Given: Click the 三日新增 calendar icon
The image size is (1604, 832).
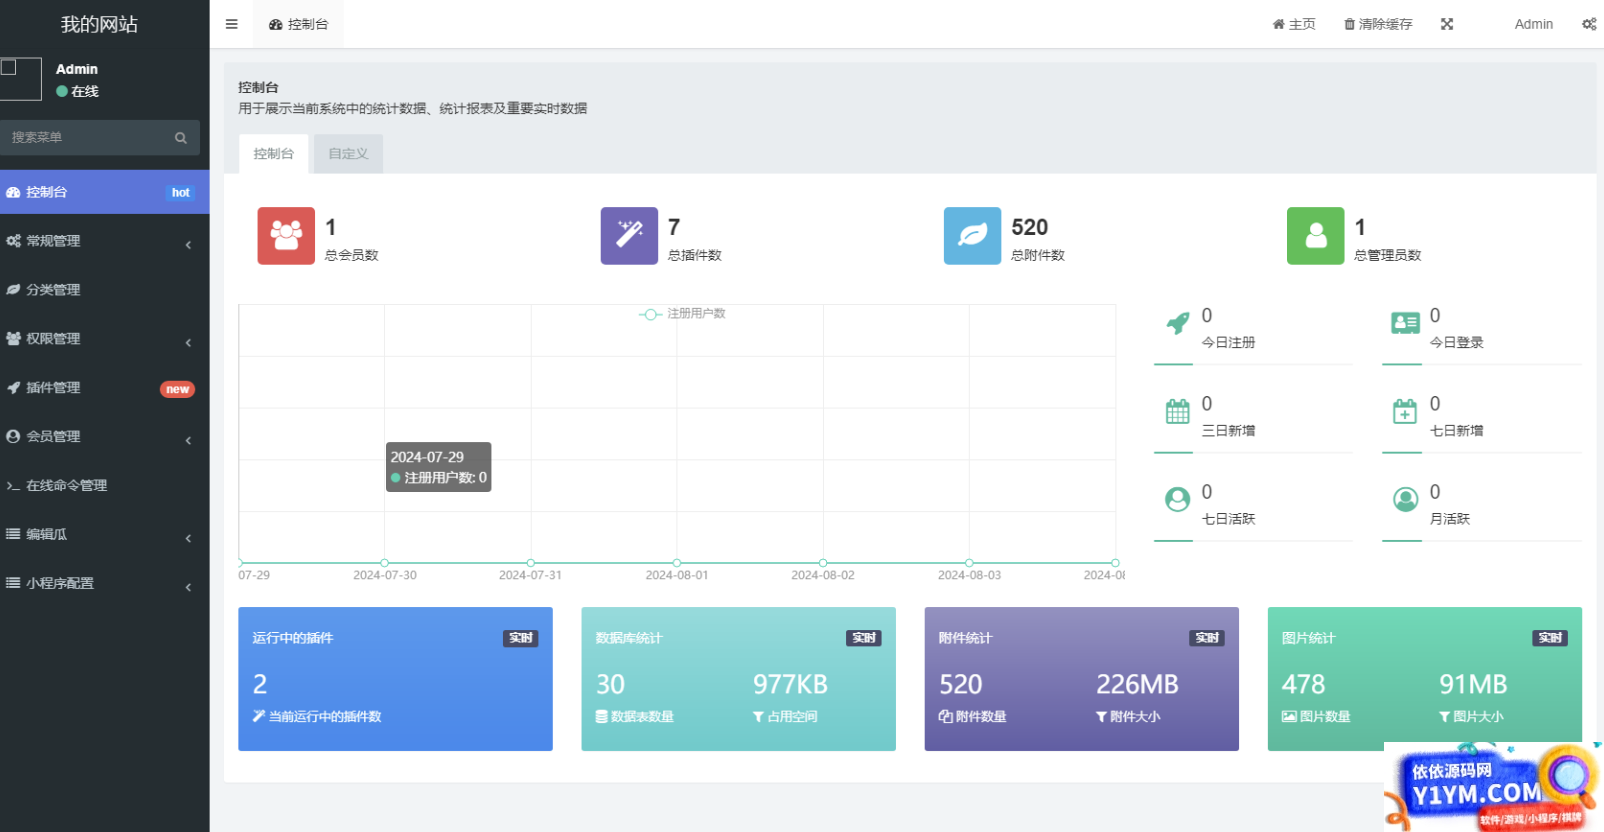Looking at the screenshot, I should click(x=1178, y=411).
